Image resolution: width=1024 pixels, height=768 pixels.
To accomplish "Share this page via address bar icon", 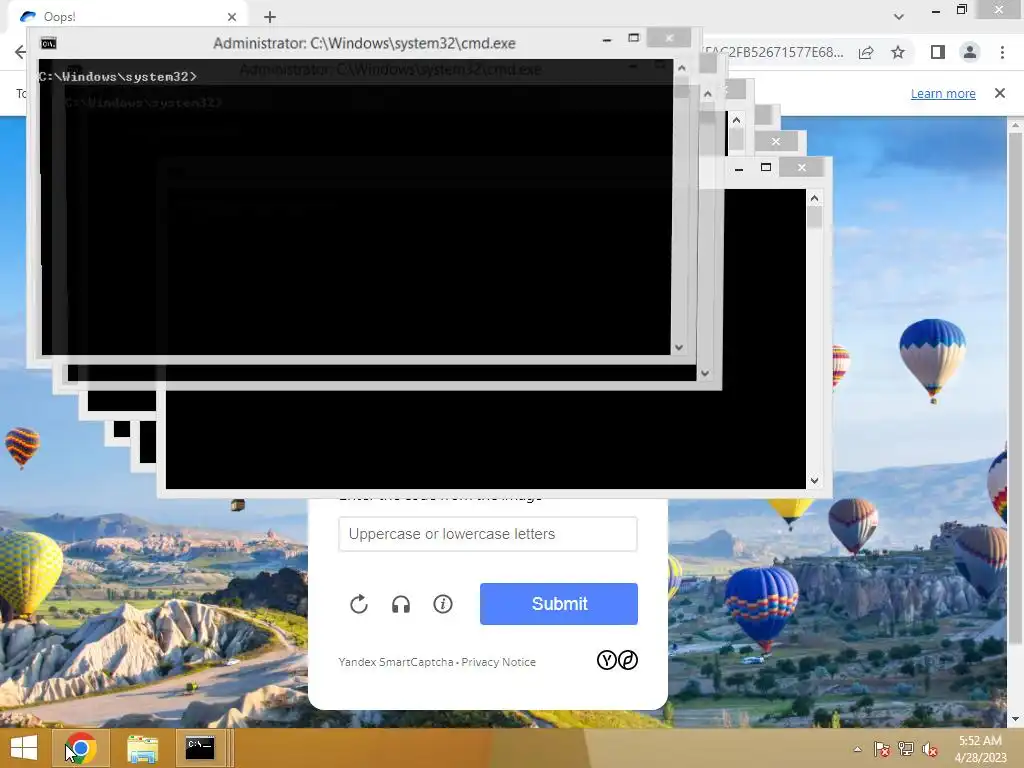I will point(866,52).
